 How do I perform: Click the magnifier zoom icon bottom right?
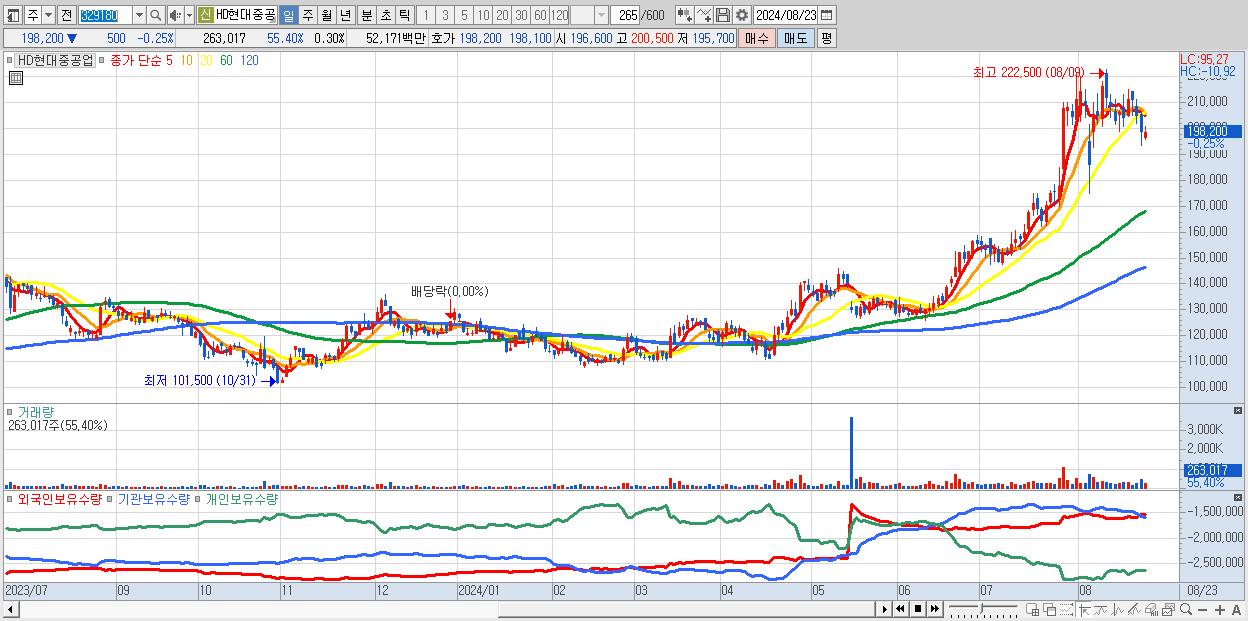[1186, 609]
